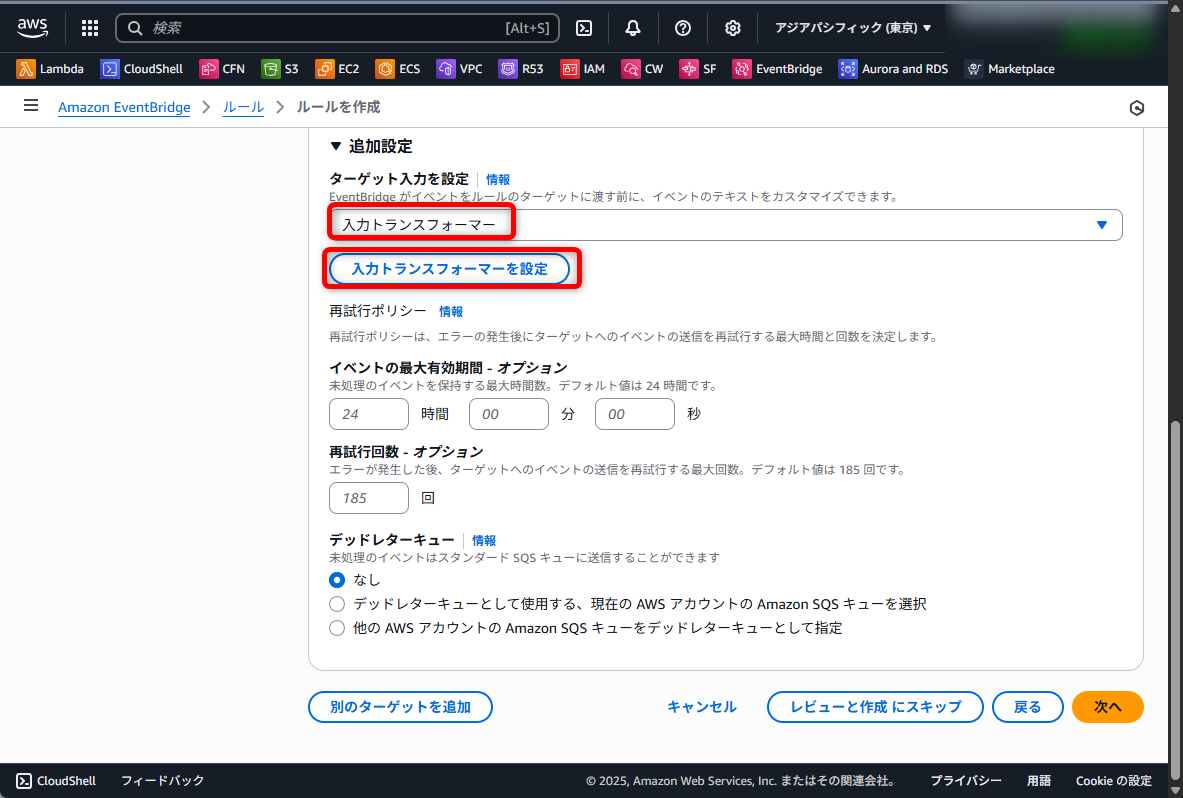Click the 再試行回数 input field
This screenshot has height=798, width=1183.
[x=368, y=498]
